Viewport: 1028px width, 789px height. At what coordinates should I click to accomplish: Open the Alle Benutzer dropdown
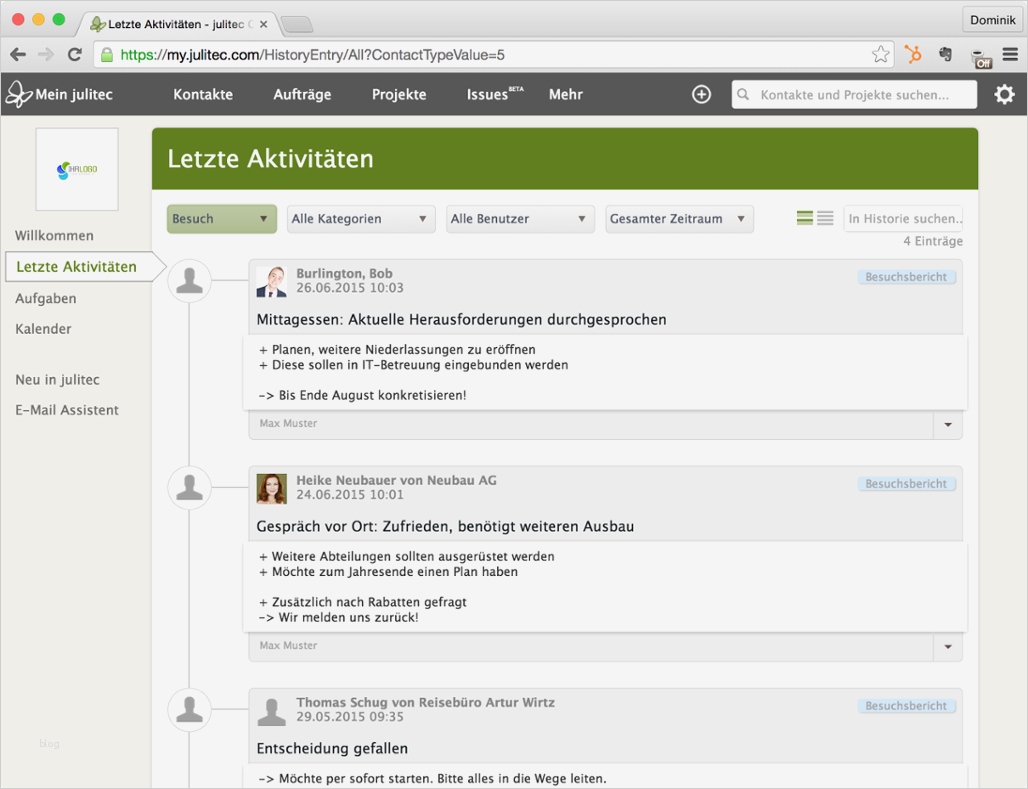click(520, 219)
